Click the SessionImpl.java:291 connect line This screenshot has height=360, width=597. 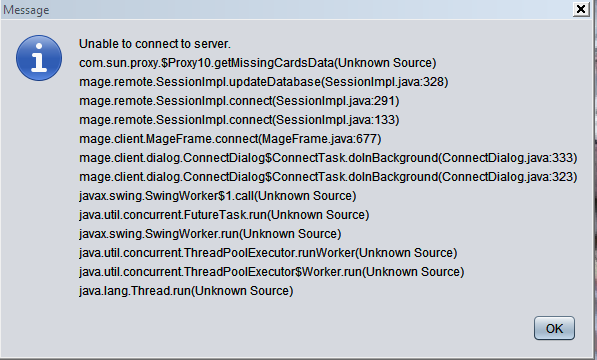pos(239,101)
